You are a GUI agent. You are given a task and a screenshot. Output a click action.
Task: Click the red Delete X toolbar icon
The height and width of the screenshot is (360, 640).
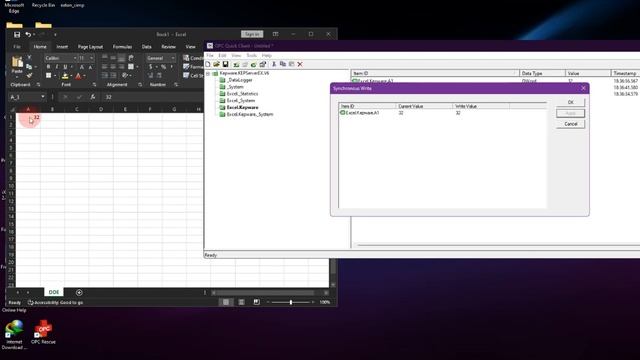300,64
